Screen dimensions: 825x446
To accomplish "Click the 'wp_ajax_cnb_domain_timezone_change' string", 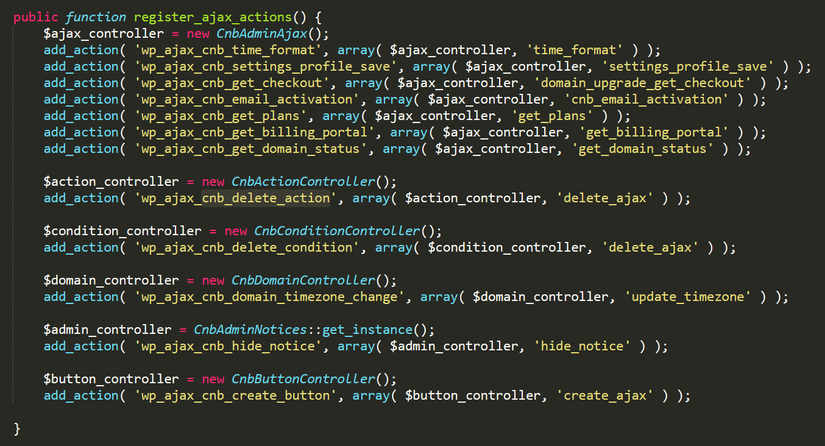I will click(270, 297).
